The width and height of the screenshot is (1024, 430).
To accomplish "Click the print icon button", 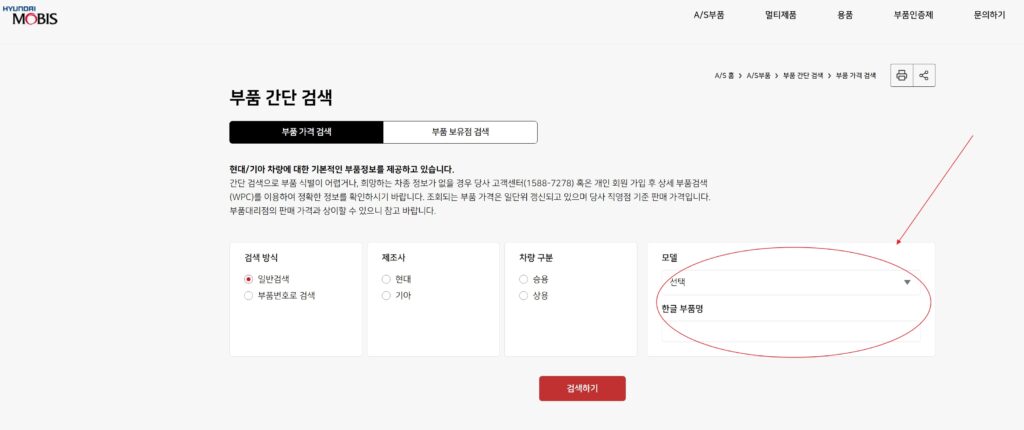I will coord(901,75).
